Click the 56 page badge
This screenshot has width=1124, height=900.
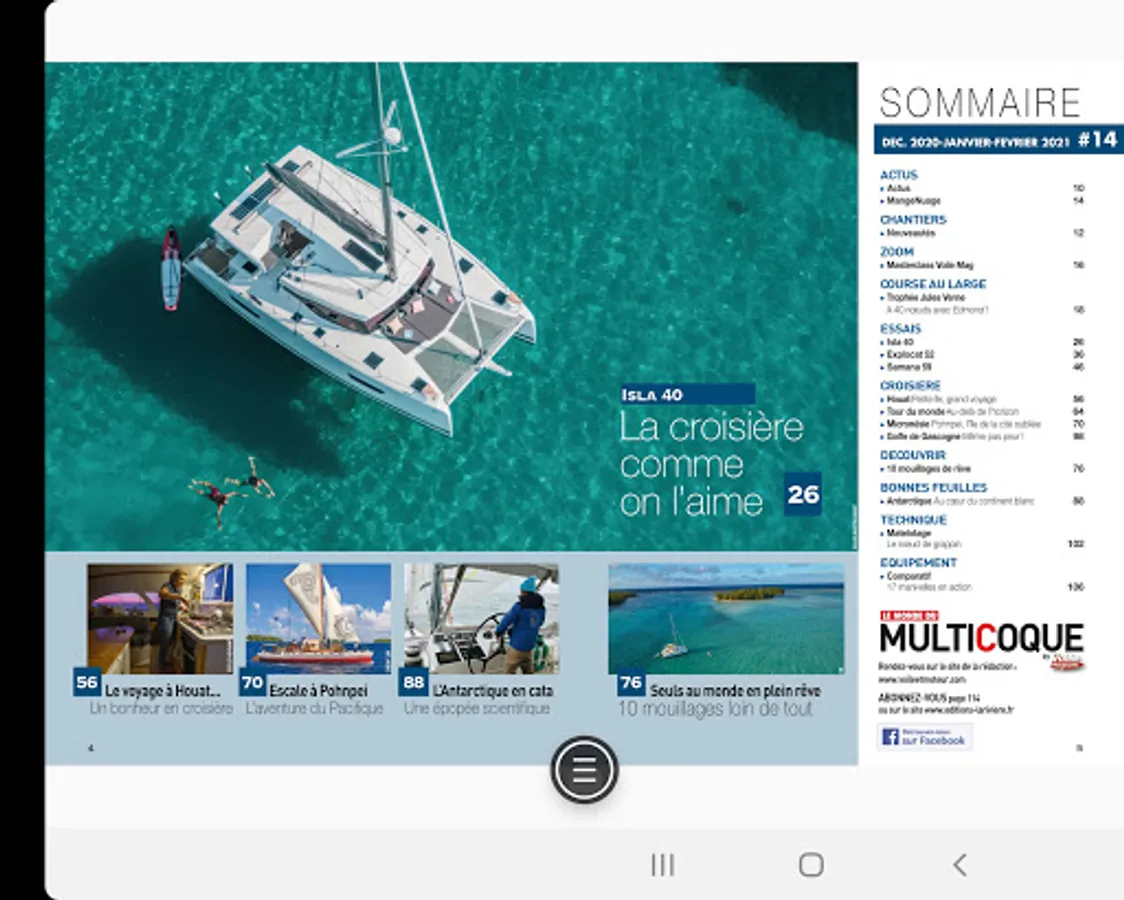[87, 681]
